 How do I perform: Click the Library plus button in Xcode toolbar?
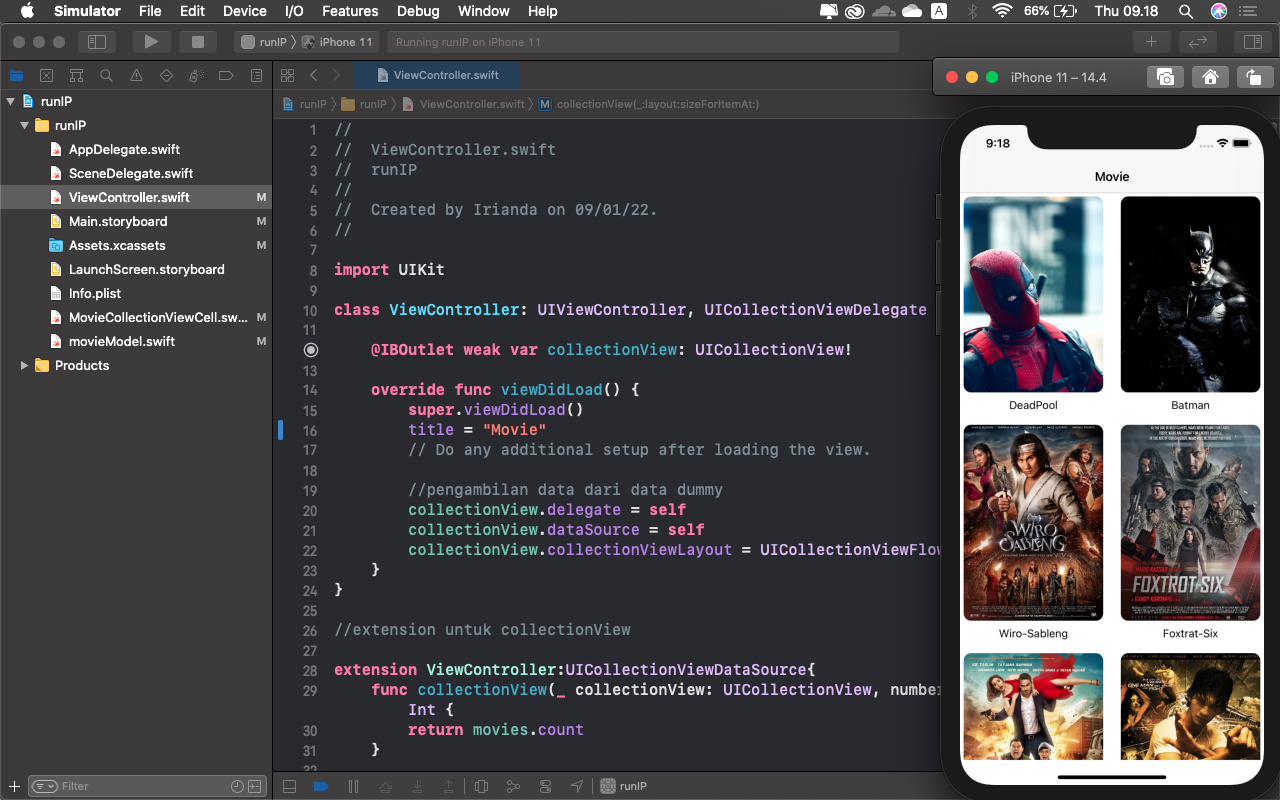coord(1152,42)
